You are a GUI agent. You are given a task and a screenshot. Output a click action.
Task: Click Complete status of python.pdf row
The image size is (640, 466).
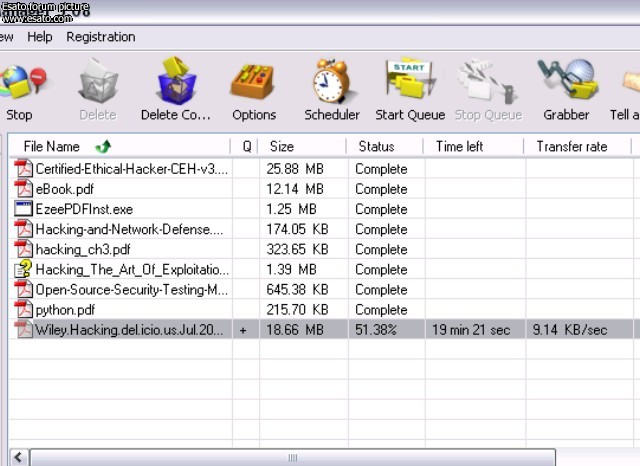[x=381, y=310]
